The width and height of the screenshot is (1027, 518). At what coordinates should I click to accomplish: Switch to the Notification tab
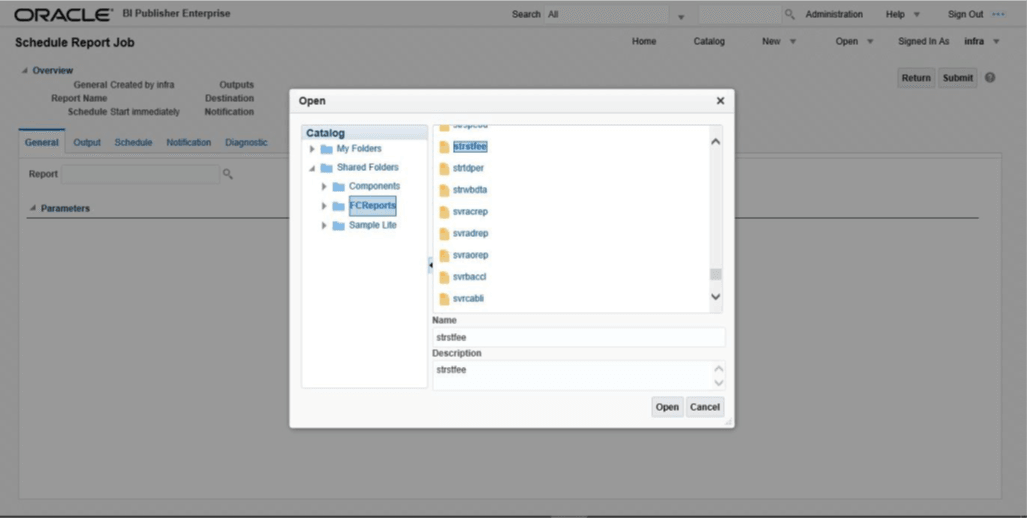pyautogui.click(x=189, y=142)
